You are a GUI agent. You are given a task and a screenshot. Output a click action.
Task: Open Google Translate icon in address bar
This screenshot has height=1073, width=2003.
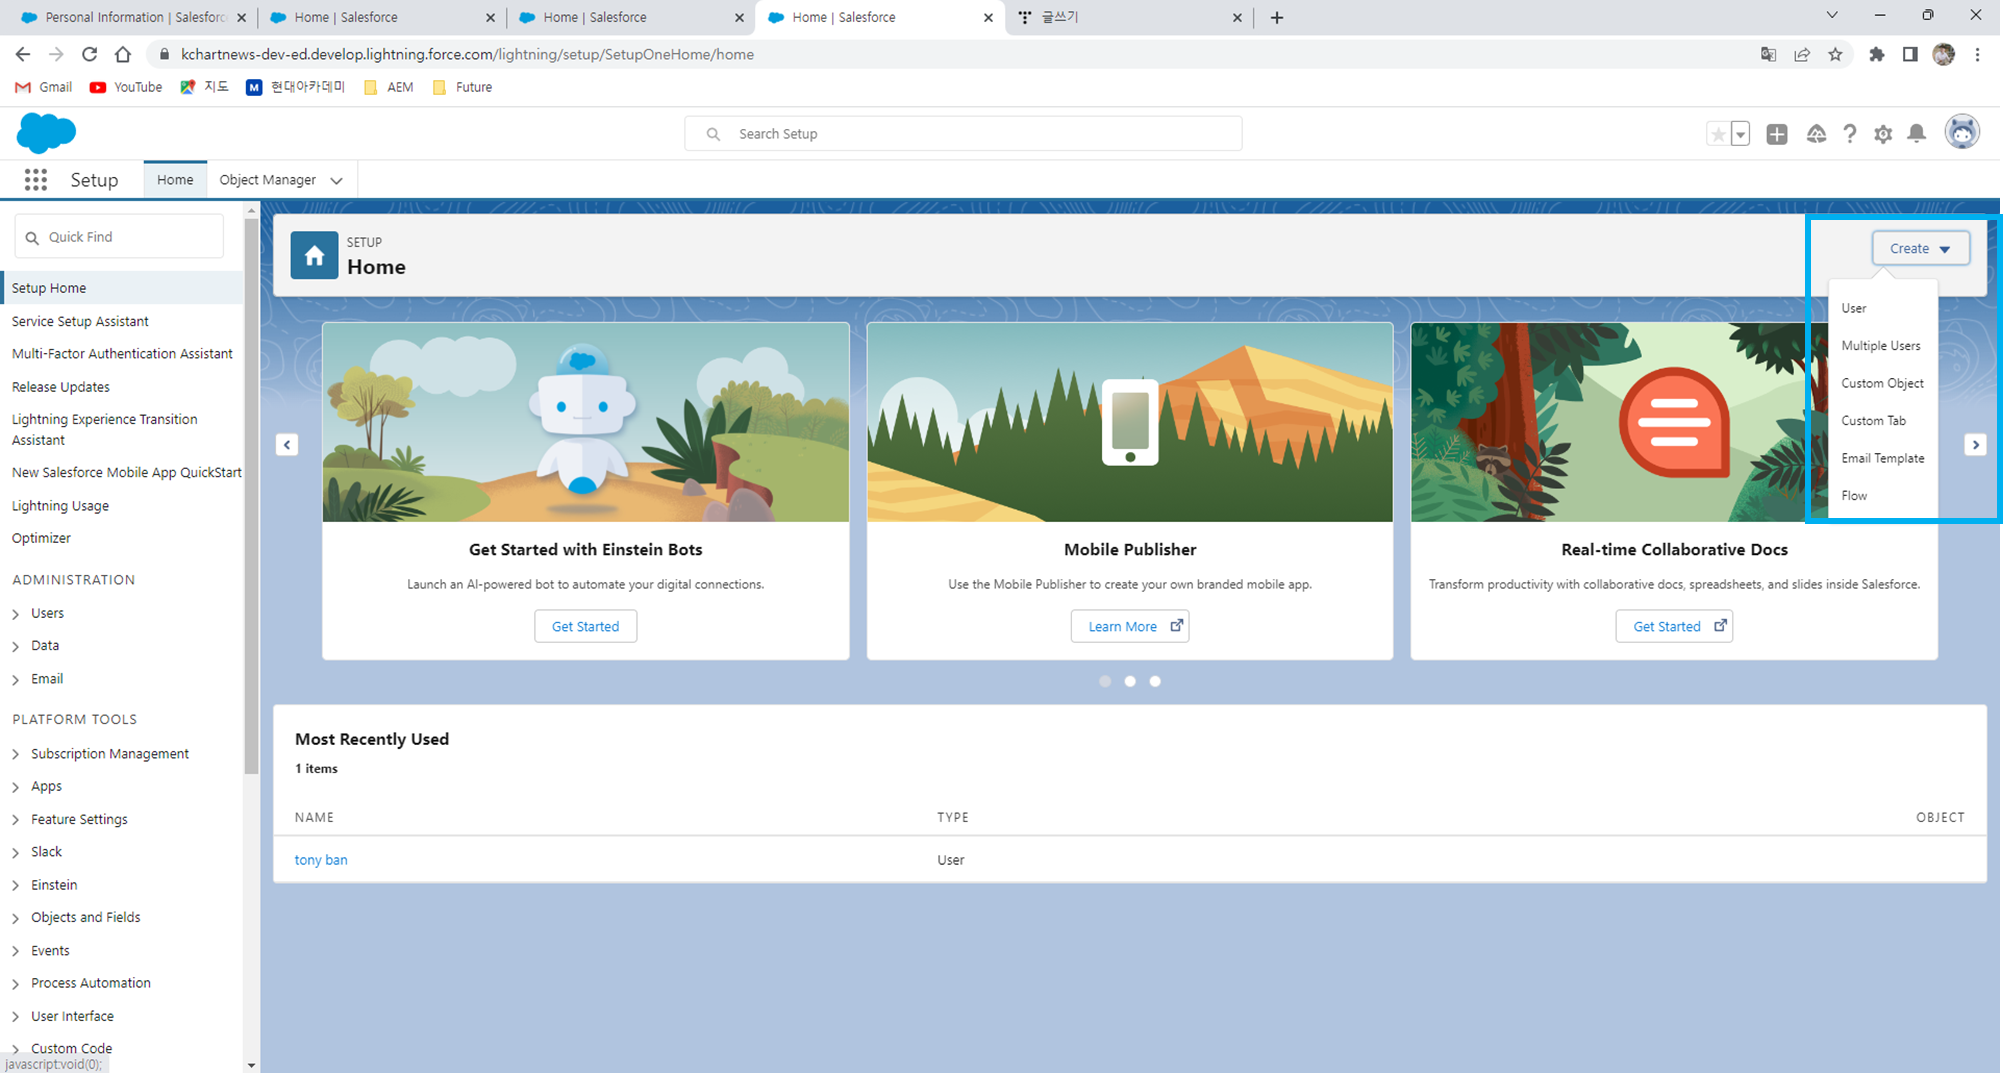1768,54
